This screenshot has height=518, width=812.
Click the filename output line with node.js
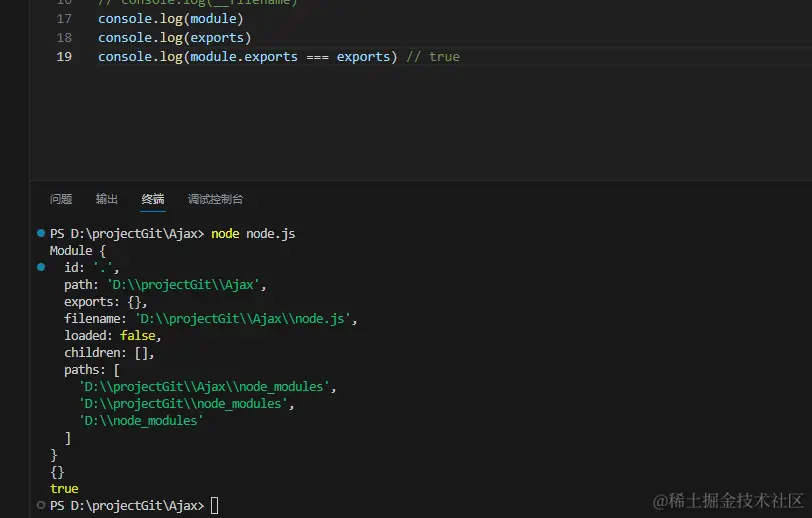tap(210, 319)
